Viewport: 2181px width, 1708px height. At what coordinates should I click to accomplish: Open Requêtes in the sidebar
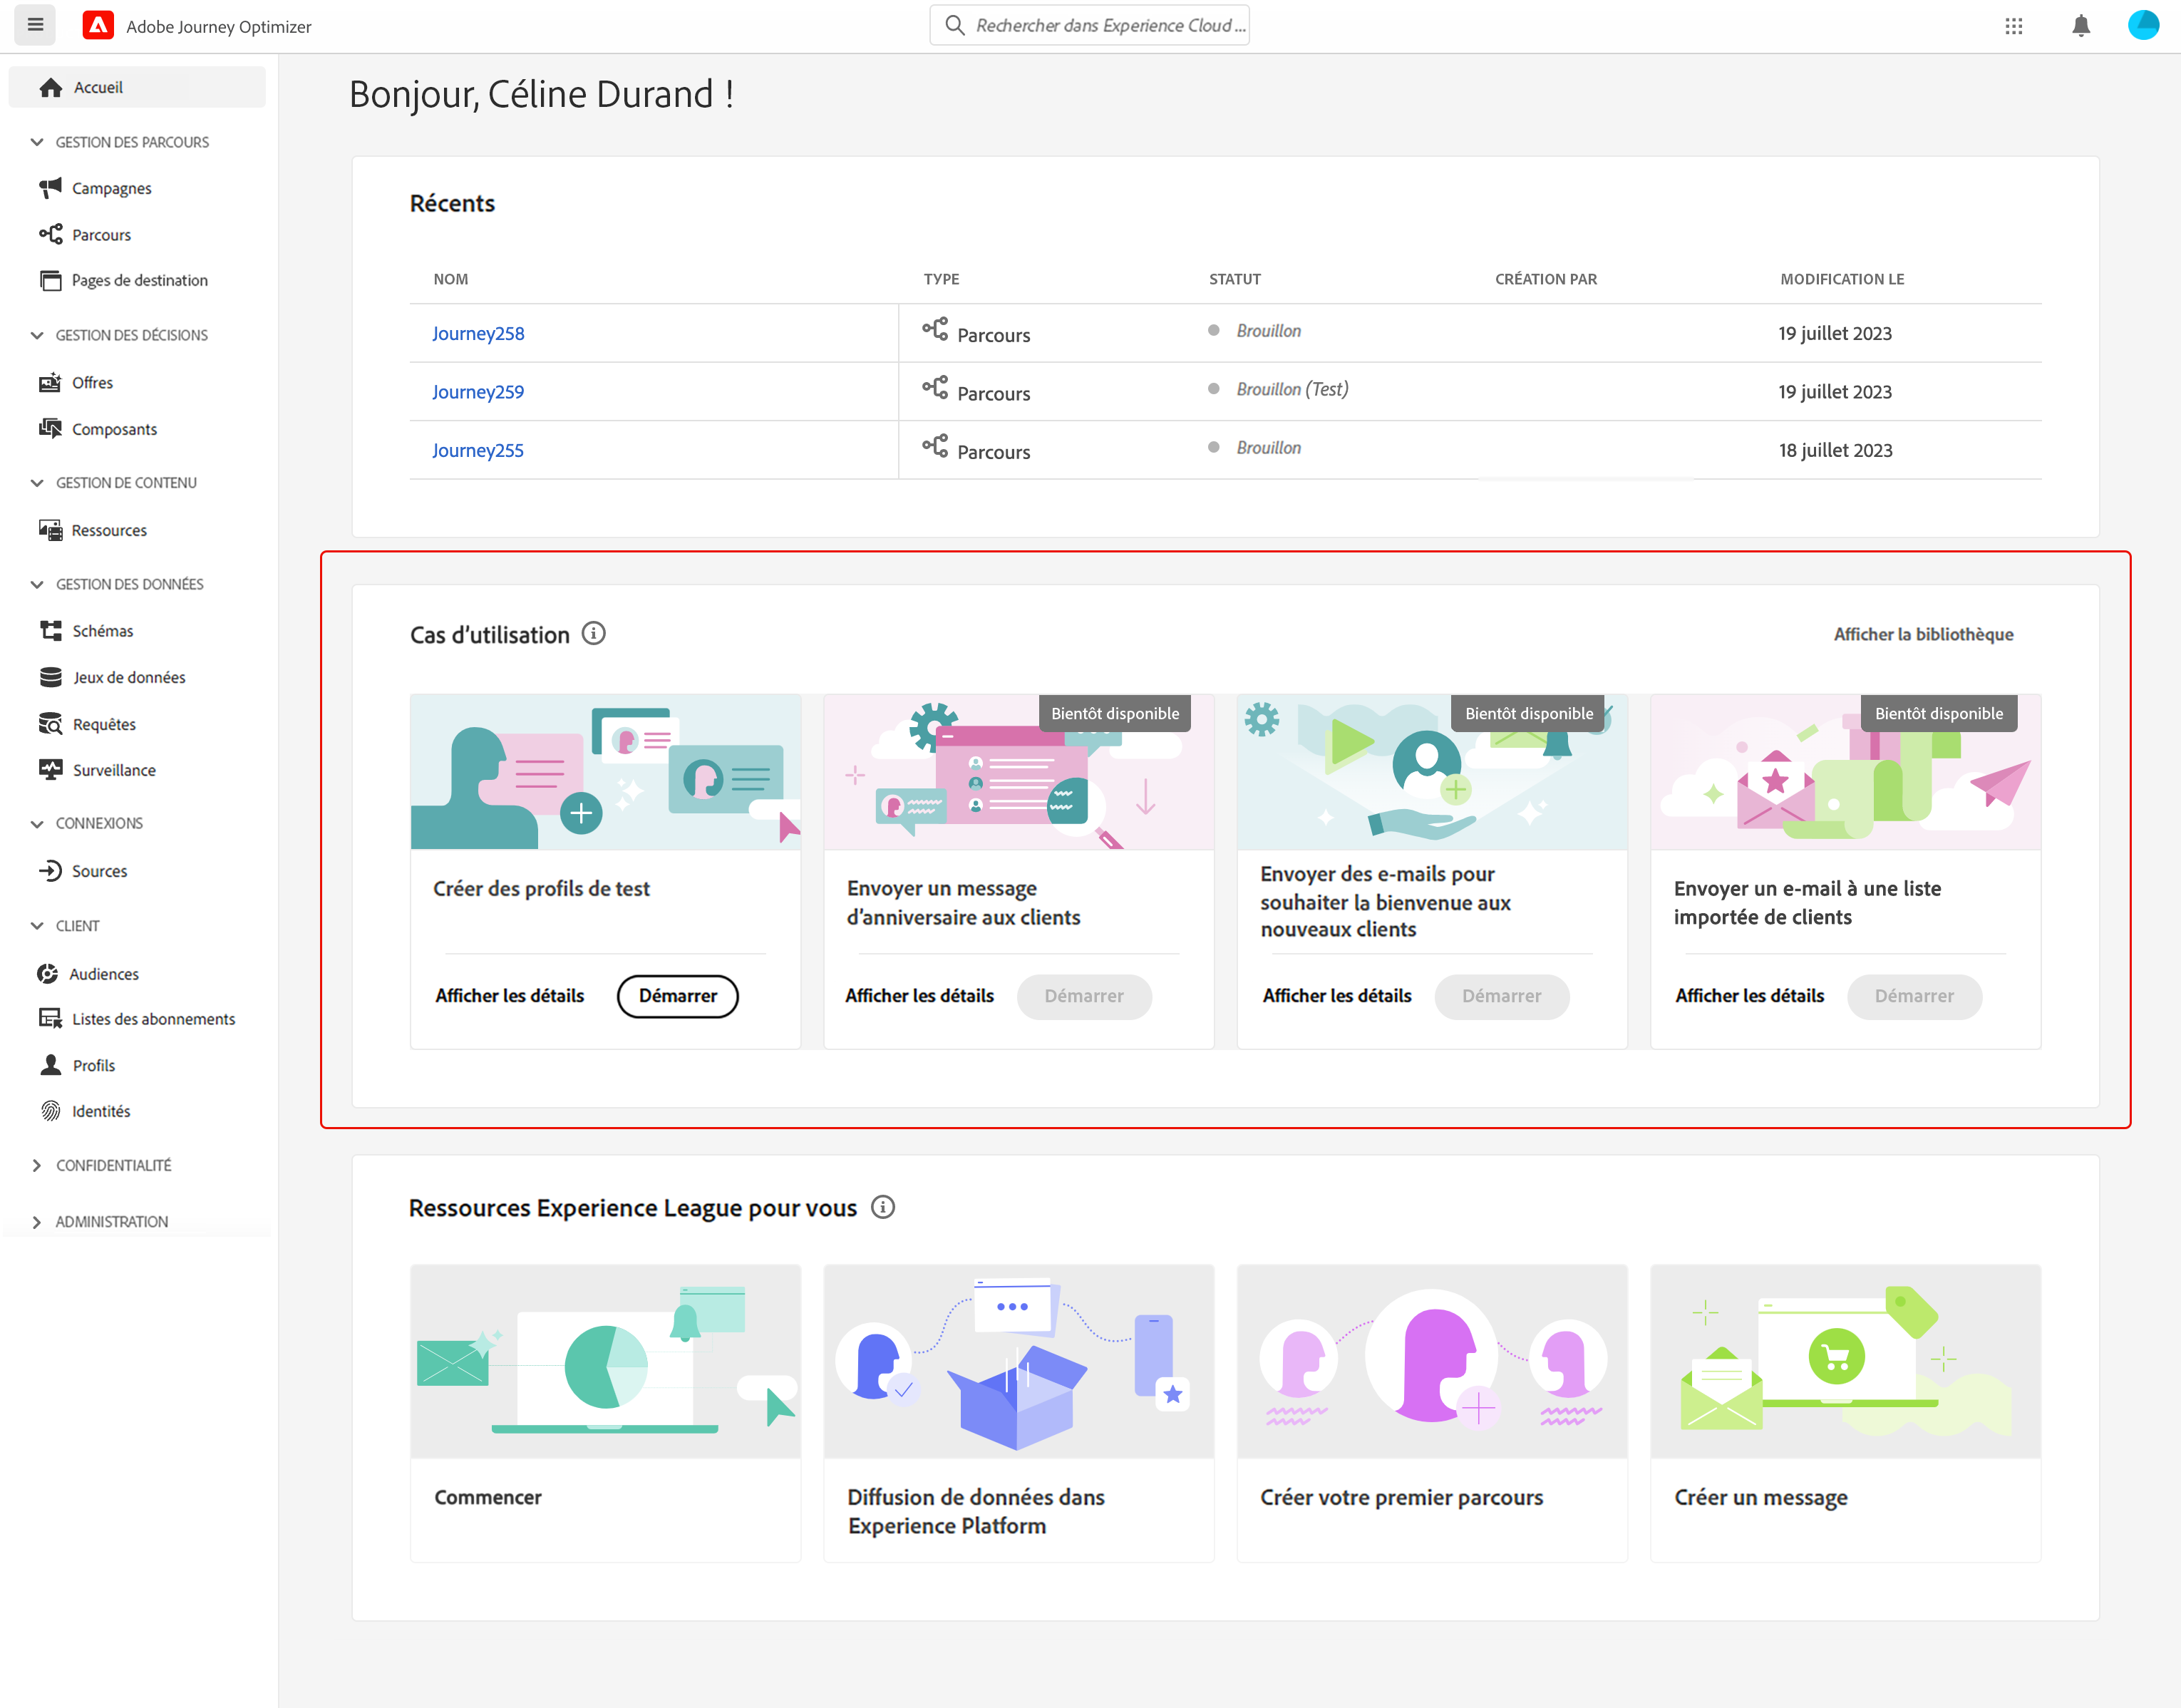click(104, 724)
